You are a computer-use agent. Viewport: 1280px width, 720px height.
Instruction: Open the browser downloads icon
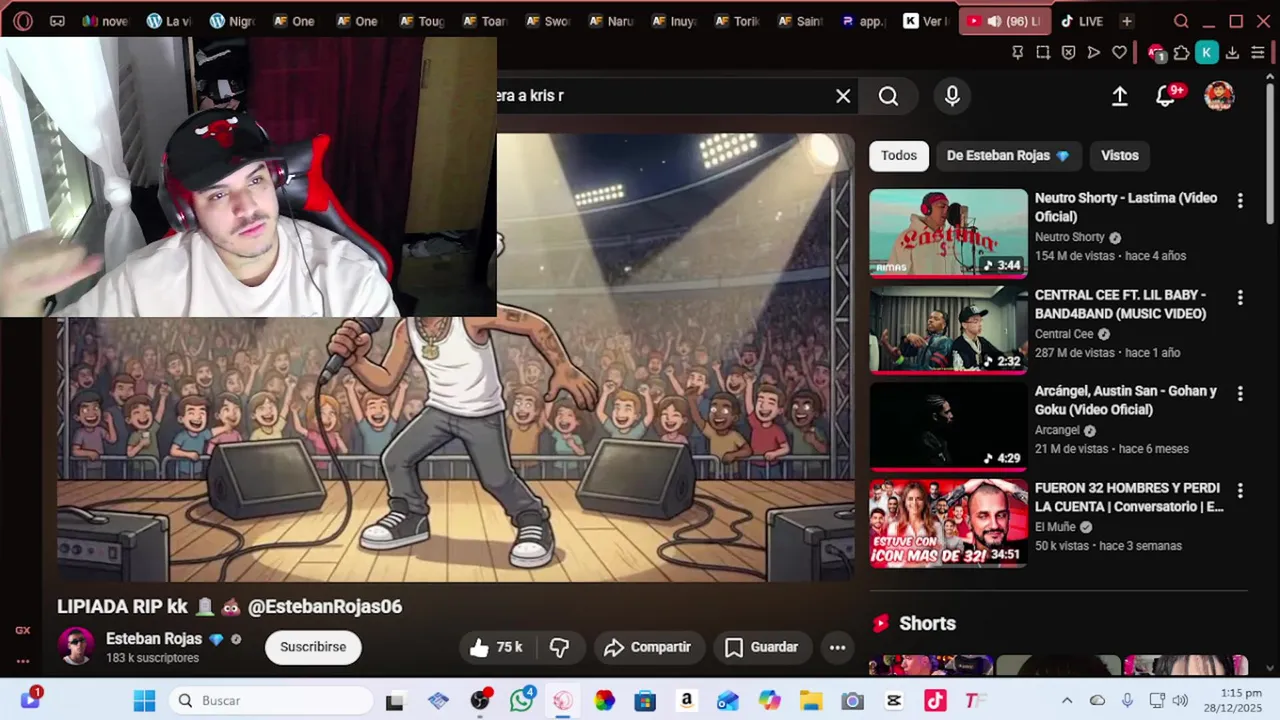tap(1232, 53)
